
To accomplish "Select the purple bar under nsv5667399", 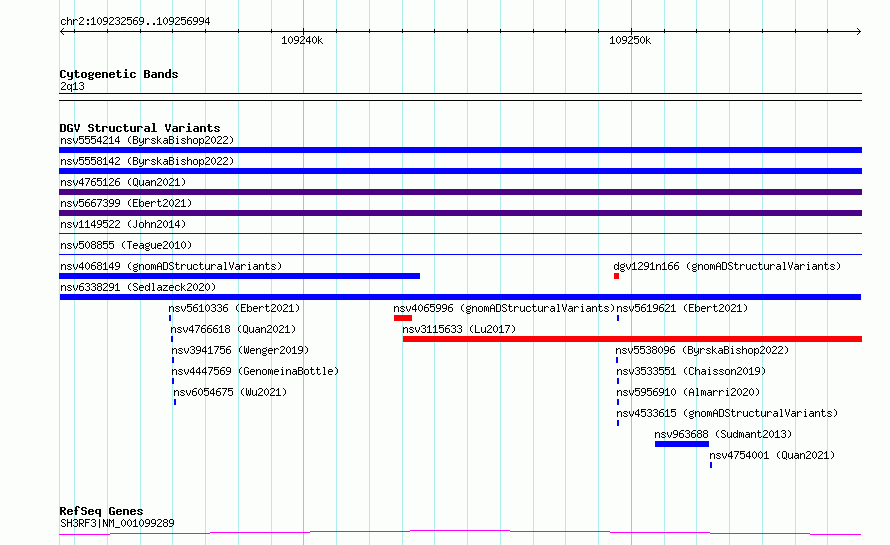I will click(x=460, y=213).
